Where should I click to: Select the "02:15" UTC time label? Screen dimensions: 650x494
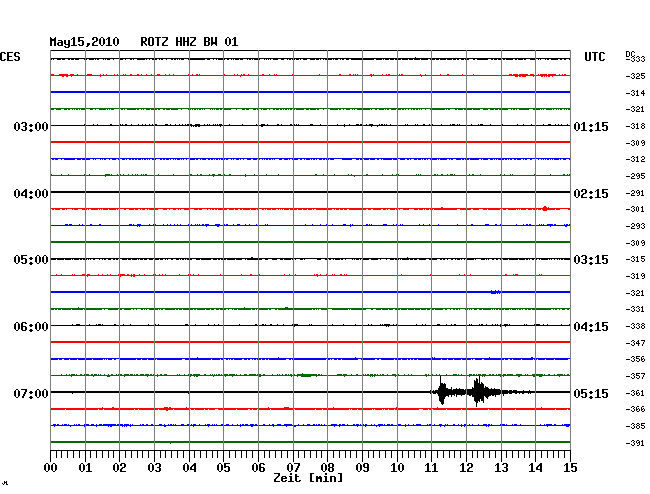click(x=591, y=194)
